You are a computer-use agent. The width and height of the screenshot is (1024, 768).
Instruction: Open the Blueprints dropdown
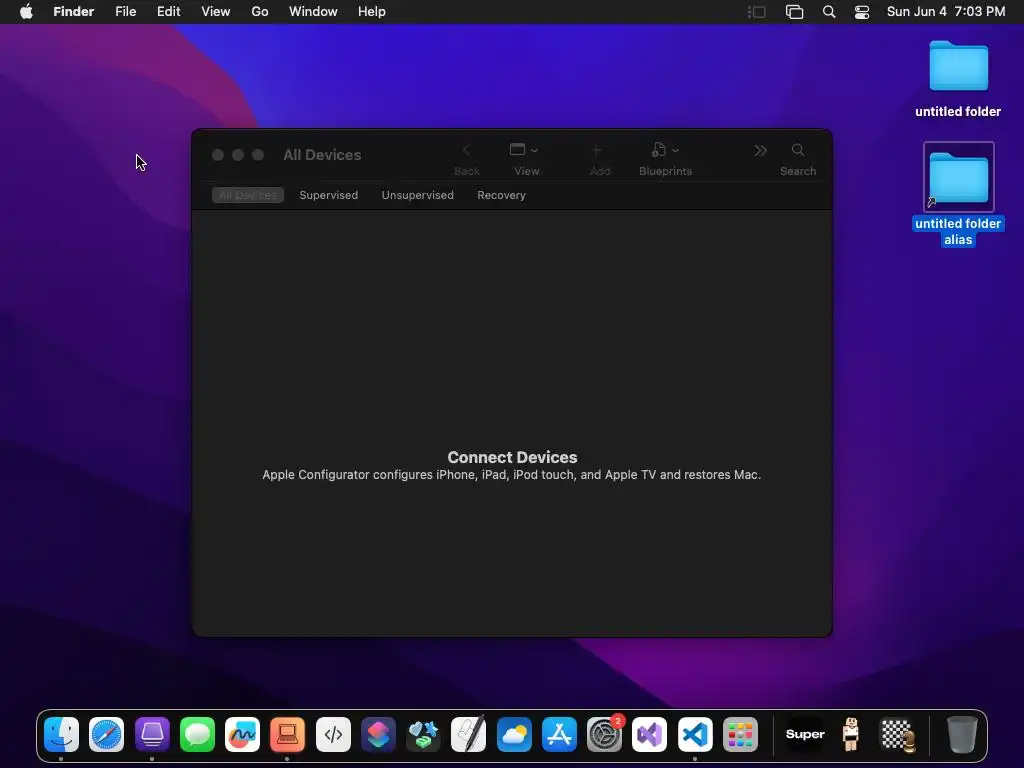(665, 150)
